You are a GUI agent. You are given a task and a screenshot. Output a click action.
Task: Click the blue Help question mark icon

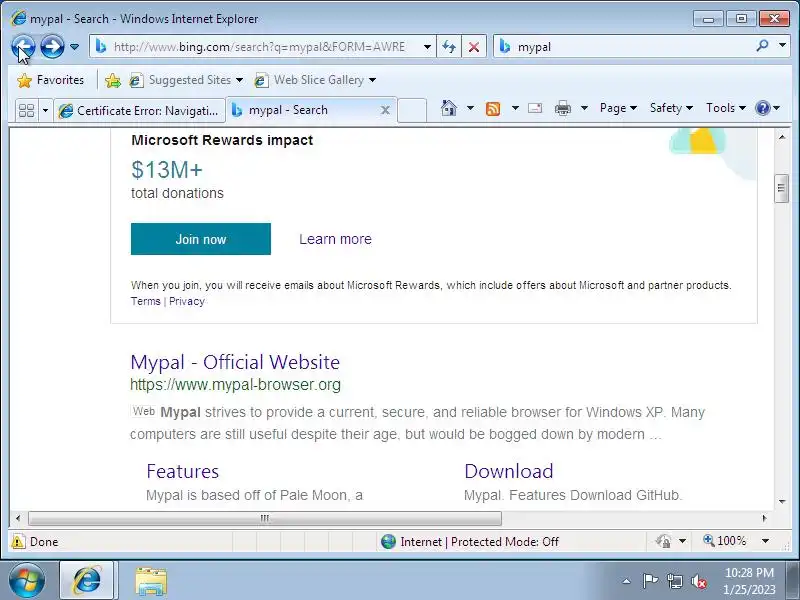point(763,108)
